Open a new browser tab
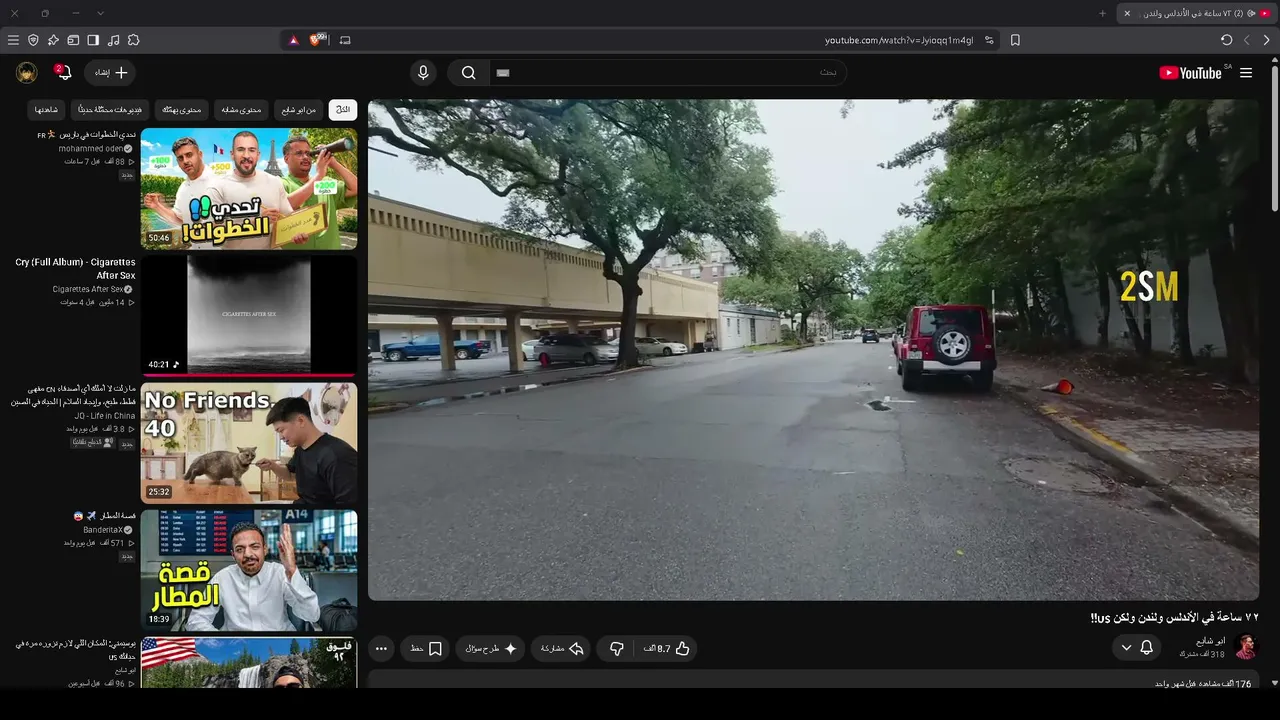 (1103, 13)
